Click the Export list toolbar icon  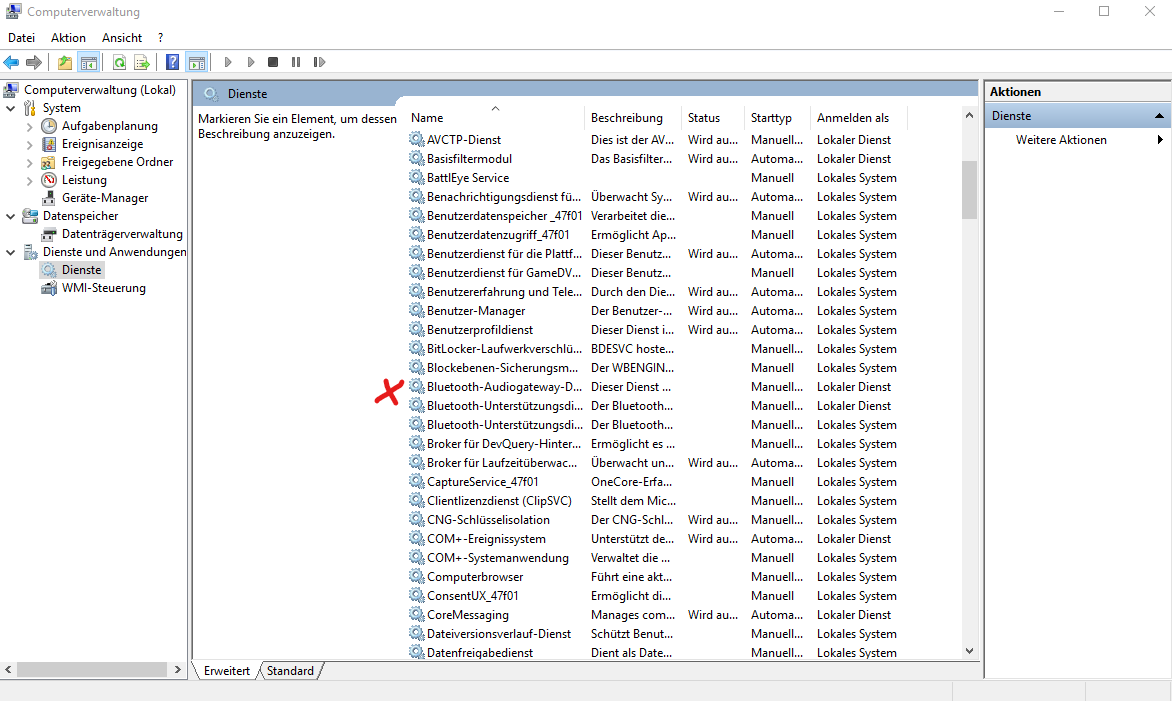[x=142, y=62]
